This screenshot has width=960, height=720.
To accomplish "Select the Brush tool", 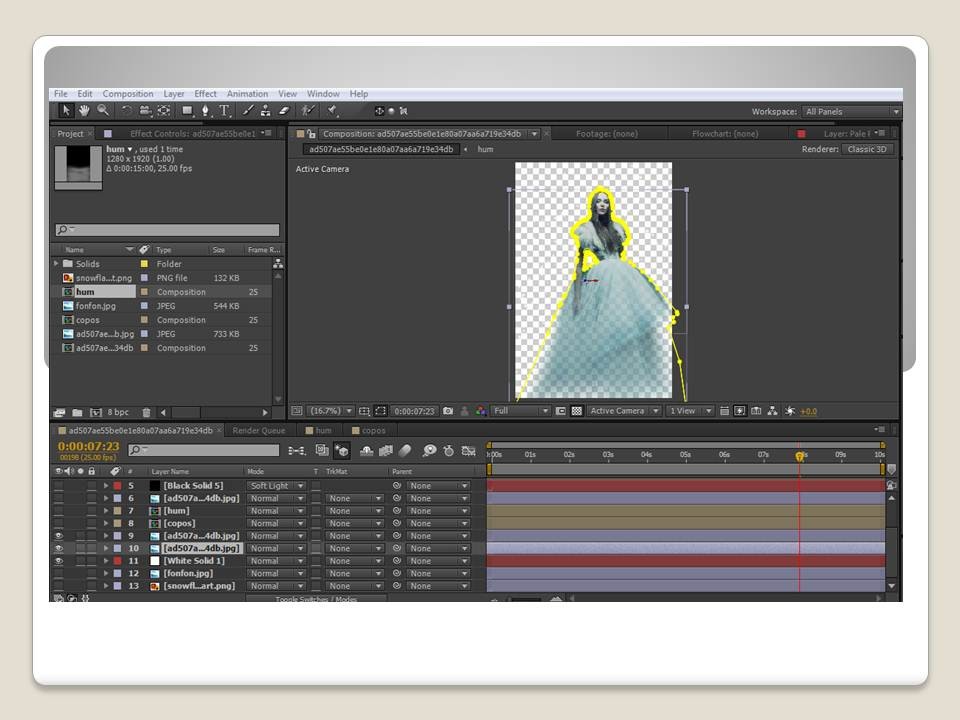I will coord(249,111).
